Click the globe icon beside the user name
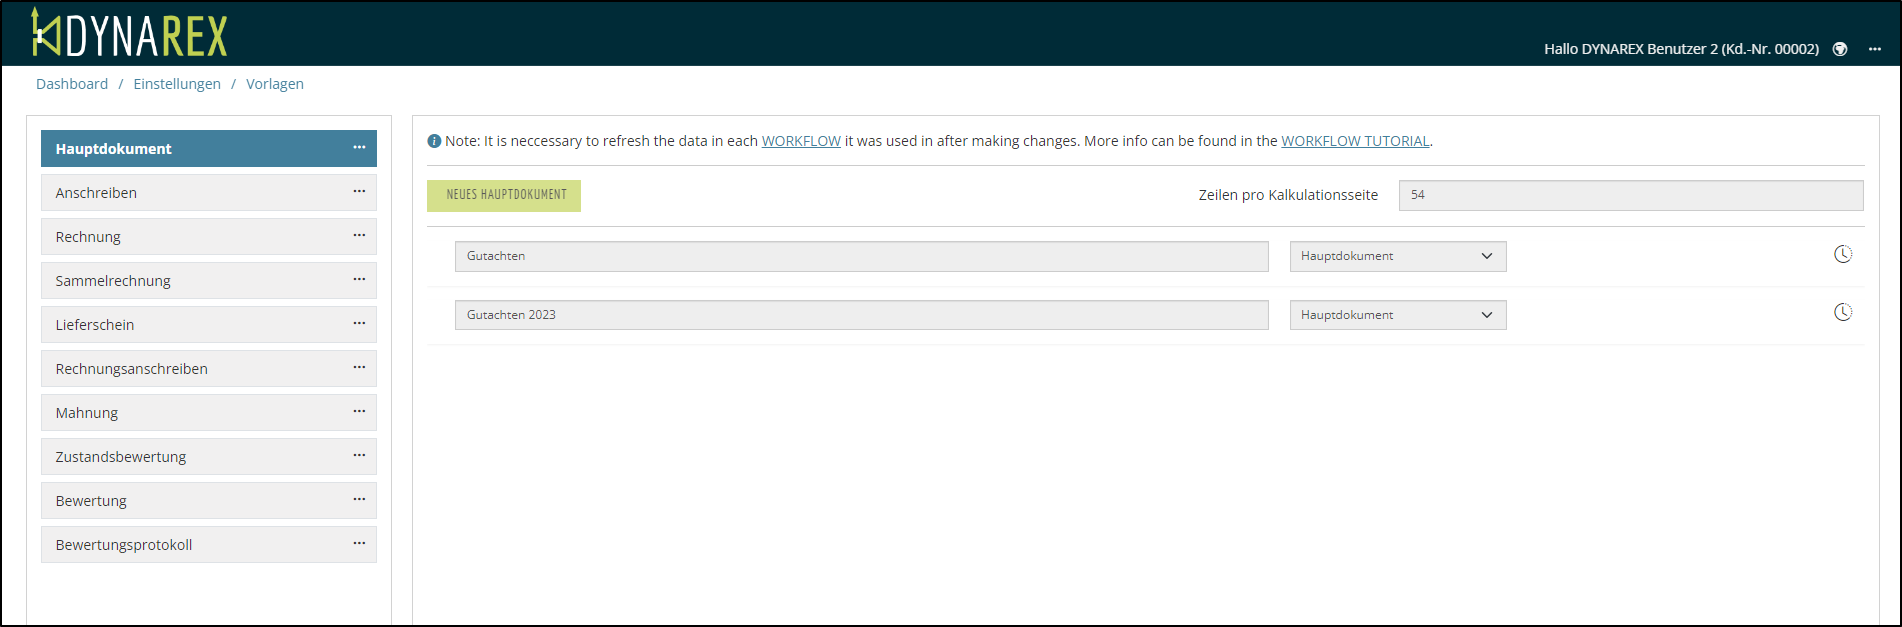This screenshot has height=627, width=1902. pyautogui.click(x=1839, y=49)
